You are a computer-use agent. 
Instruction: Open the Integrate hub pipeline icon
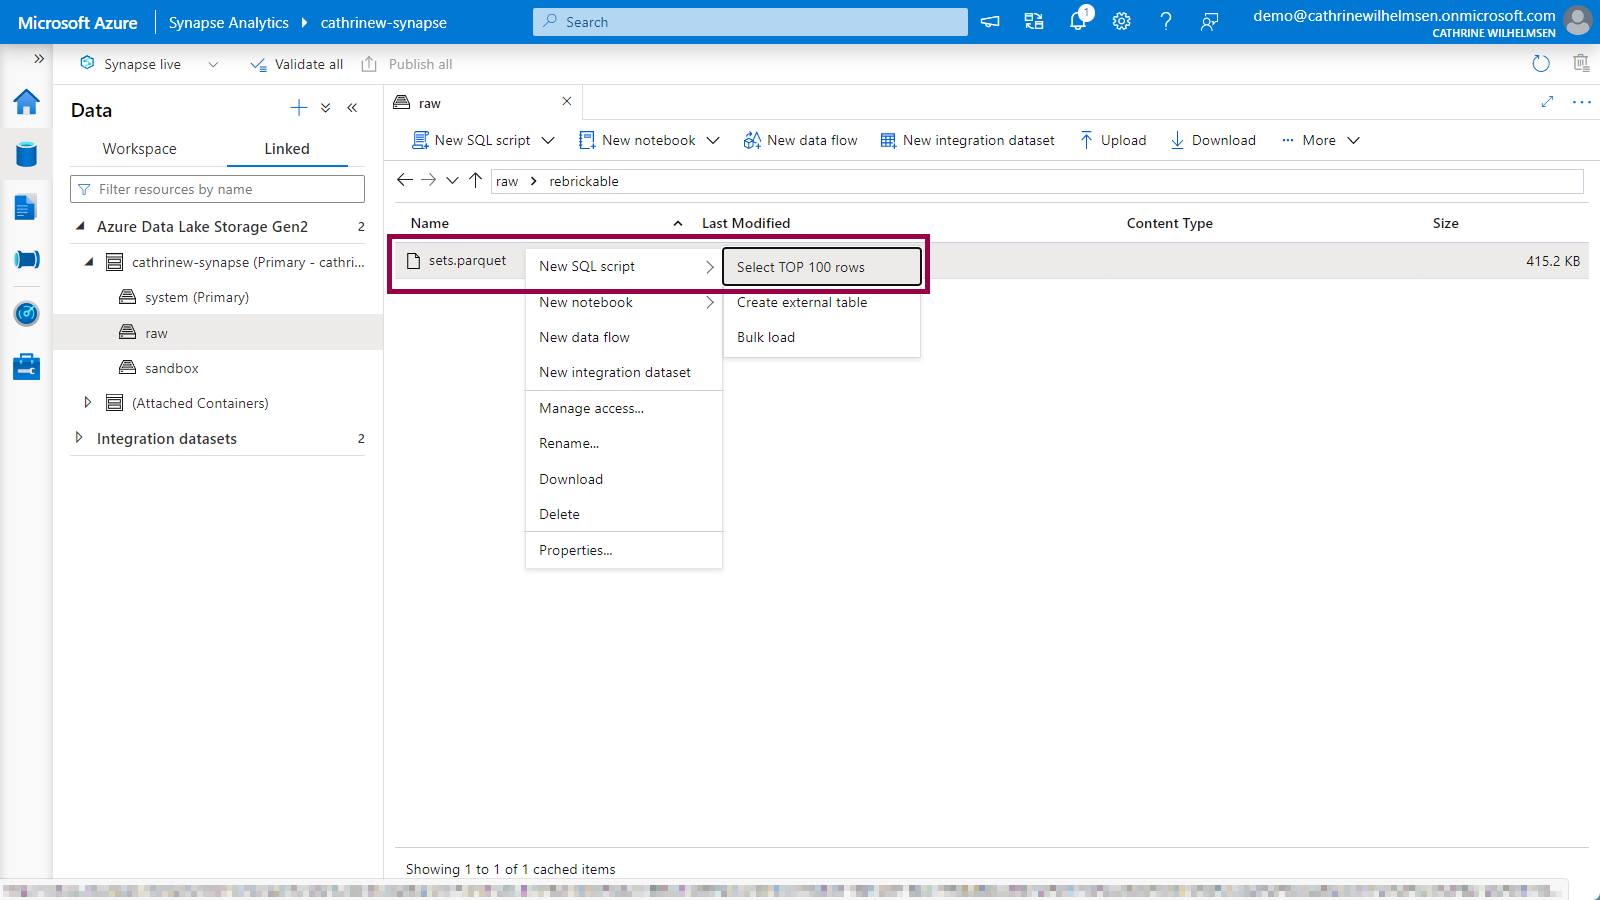point(26,260)
